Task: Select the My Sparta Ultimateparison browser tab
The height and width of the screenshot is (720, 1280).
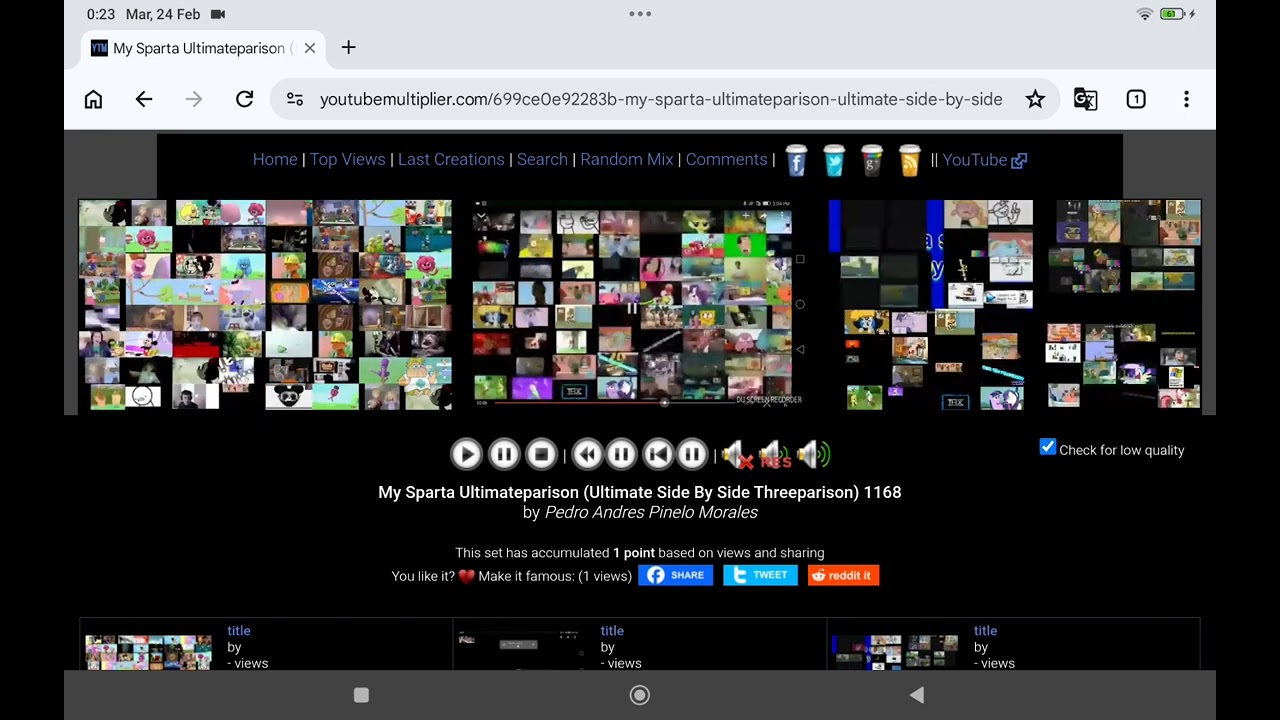Action: coord(203,48)
